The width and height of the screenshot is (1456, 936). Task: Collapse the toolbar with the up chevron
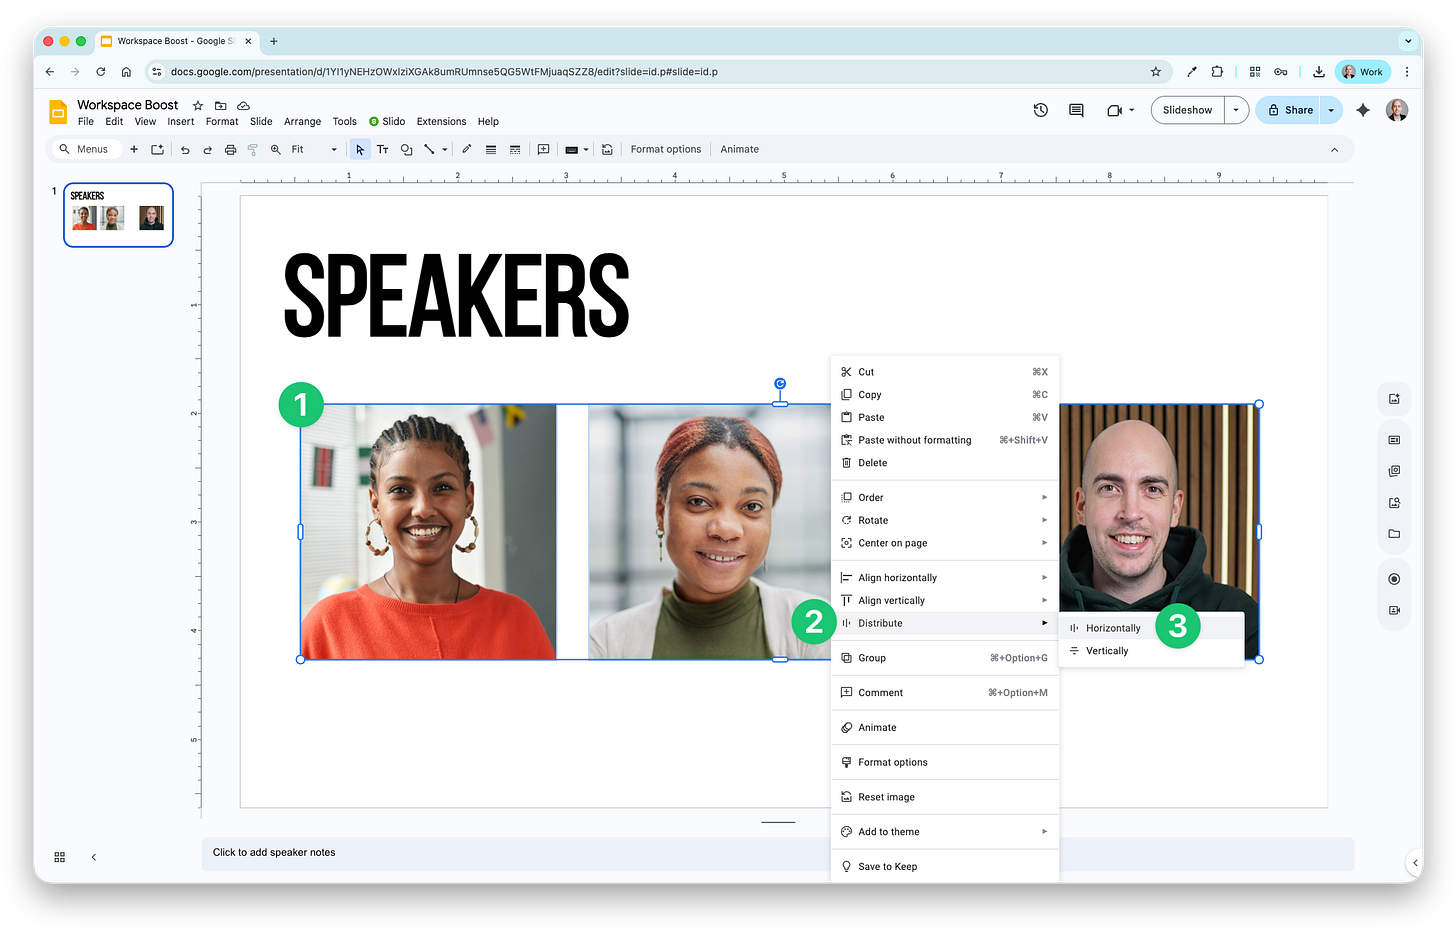coord(1334,149)
